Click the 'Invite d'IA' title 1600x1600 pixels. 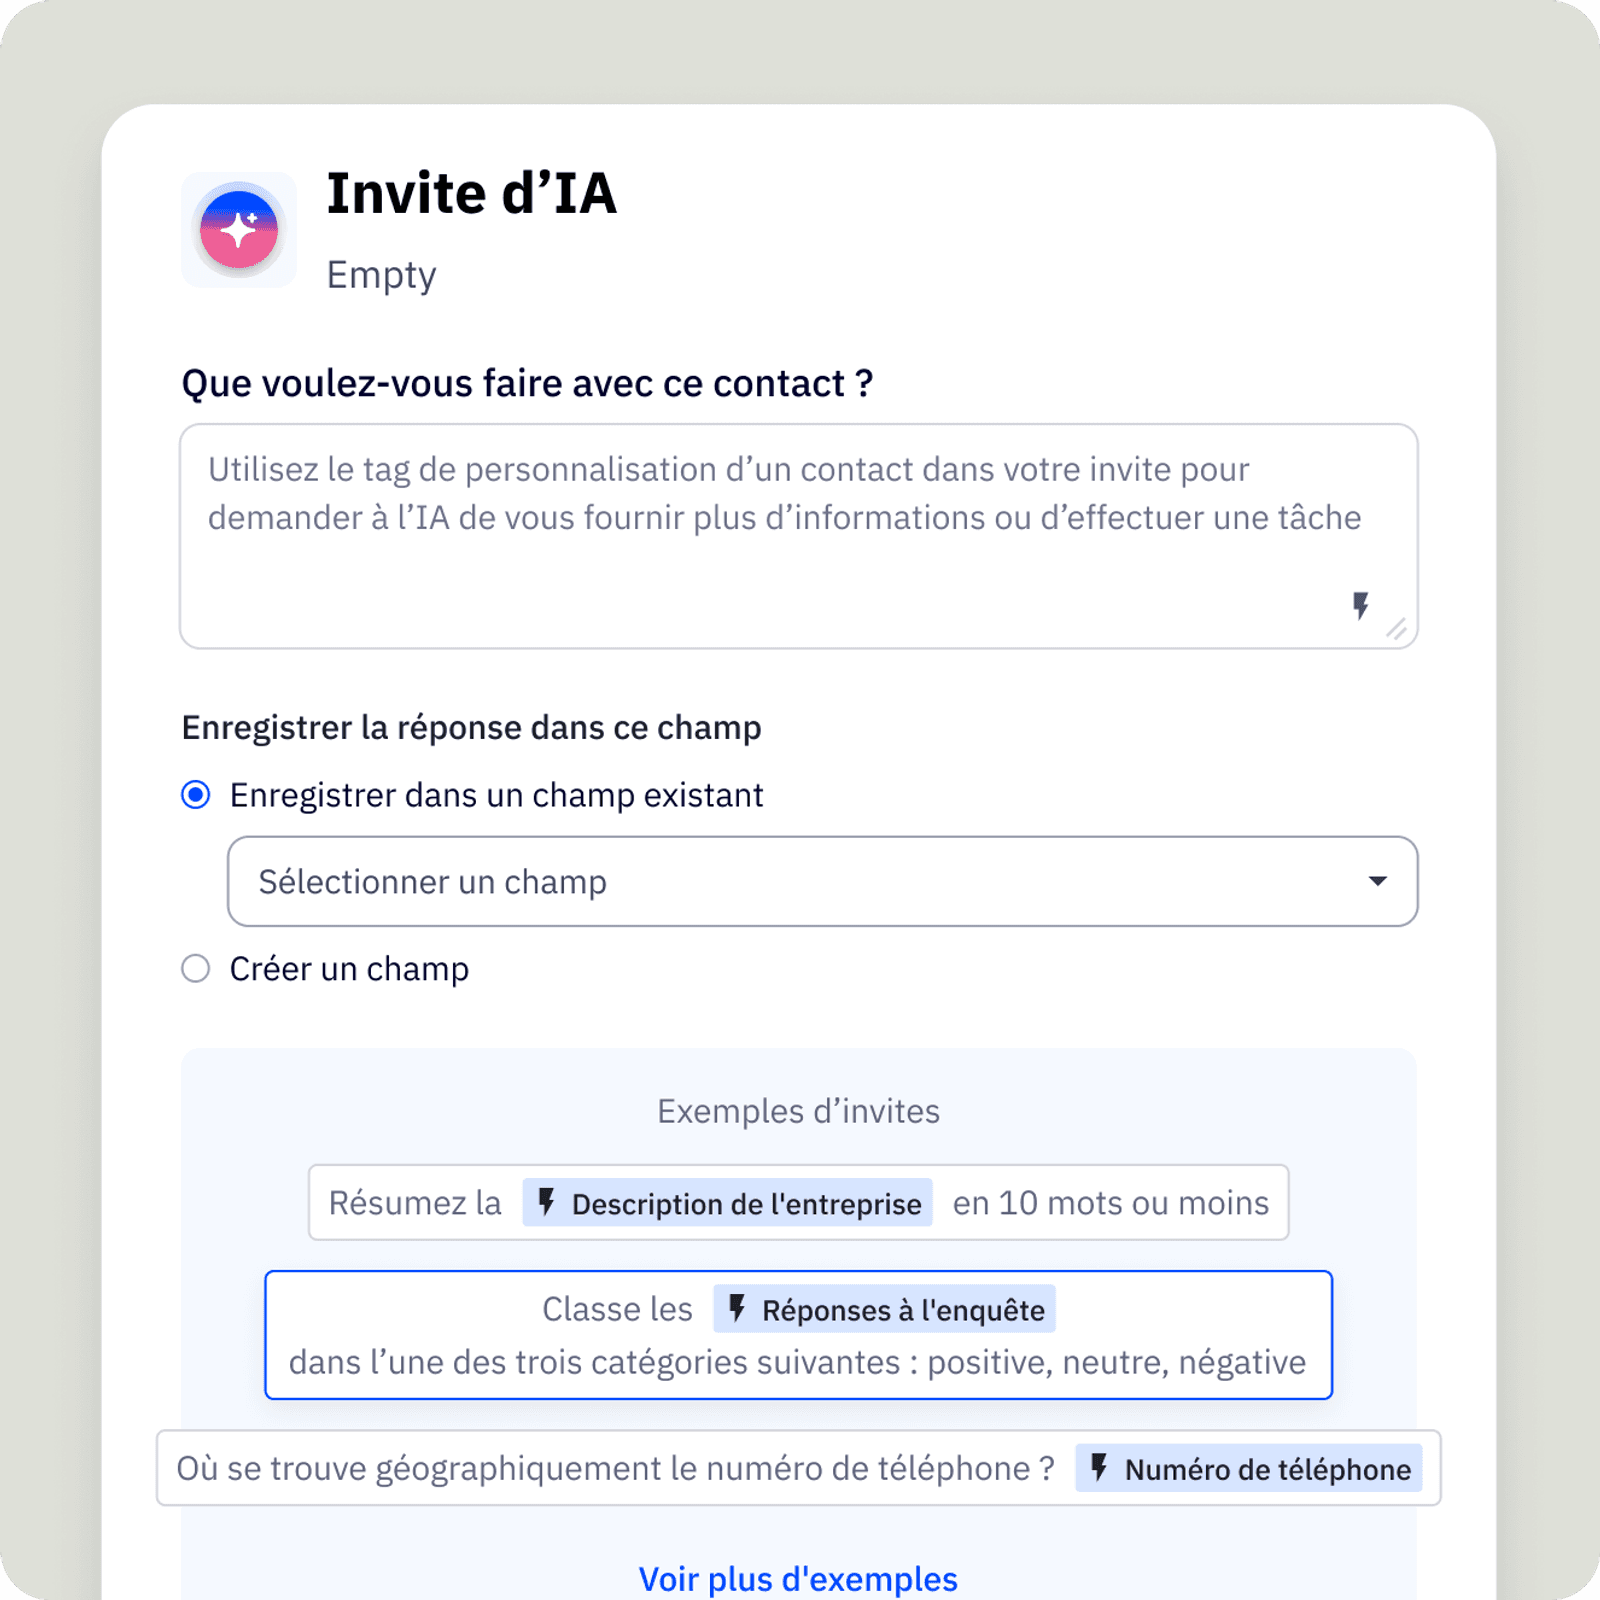coord(472,193)
